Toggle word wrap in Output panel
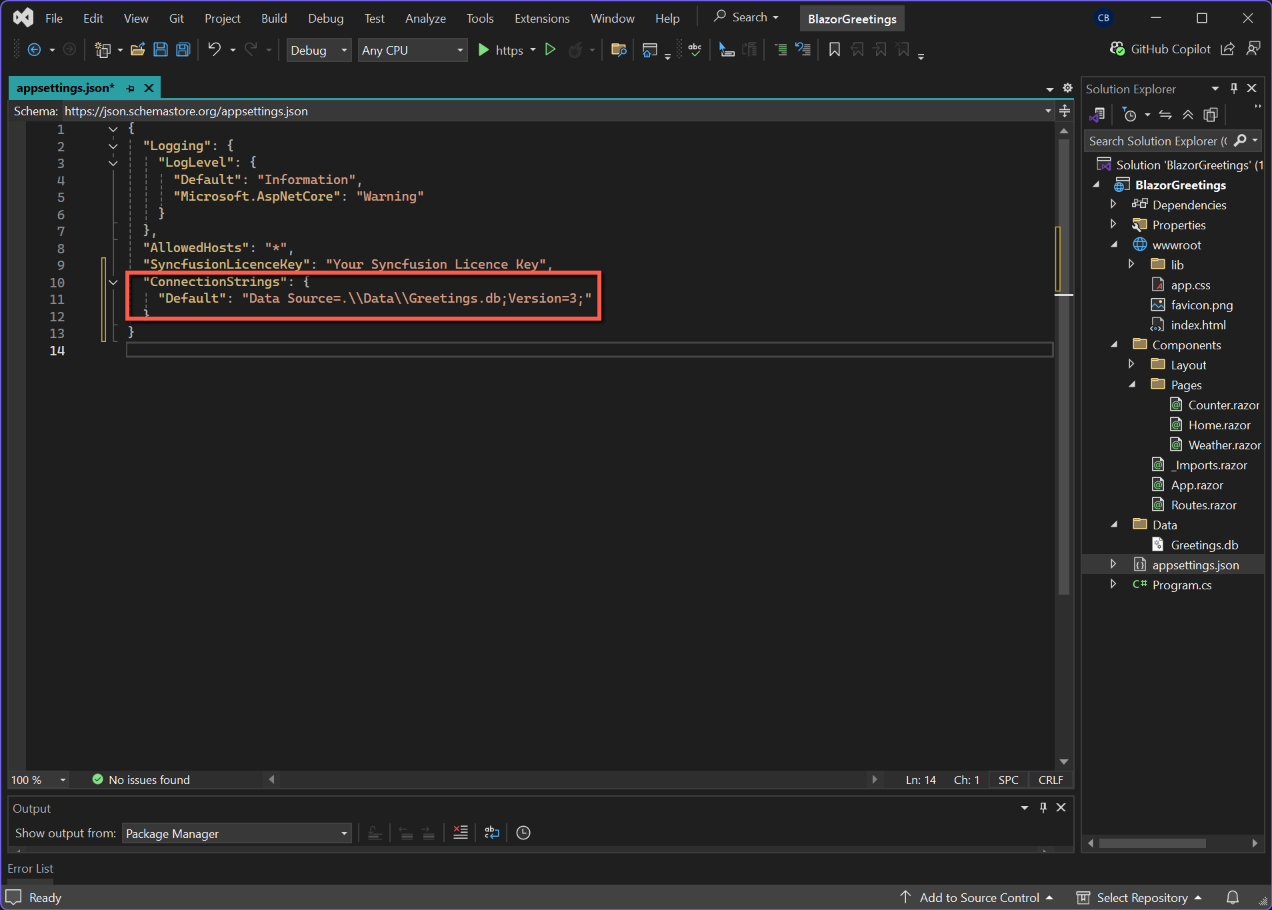Image resolution: width=1272 pixels, height=910 pixels. point(491,833)
